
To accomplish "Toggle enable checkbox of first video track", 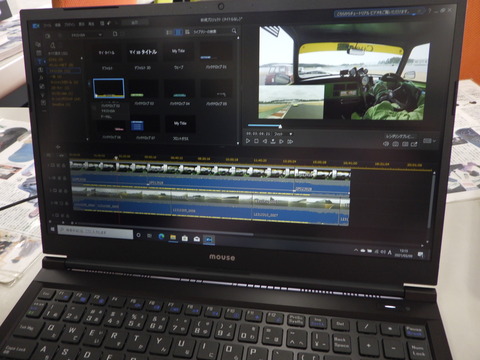I will 59,165.
